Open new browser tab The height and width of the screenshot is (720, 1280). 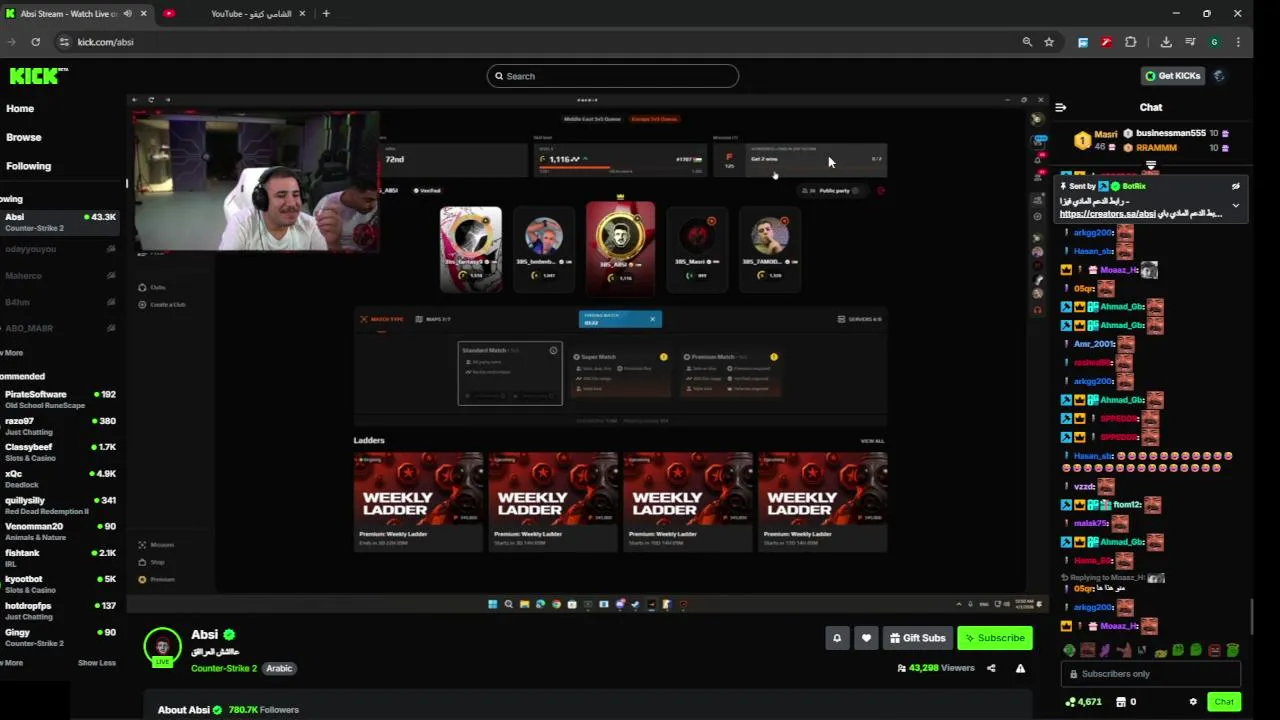click(x=326, y=14)
